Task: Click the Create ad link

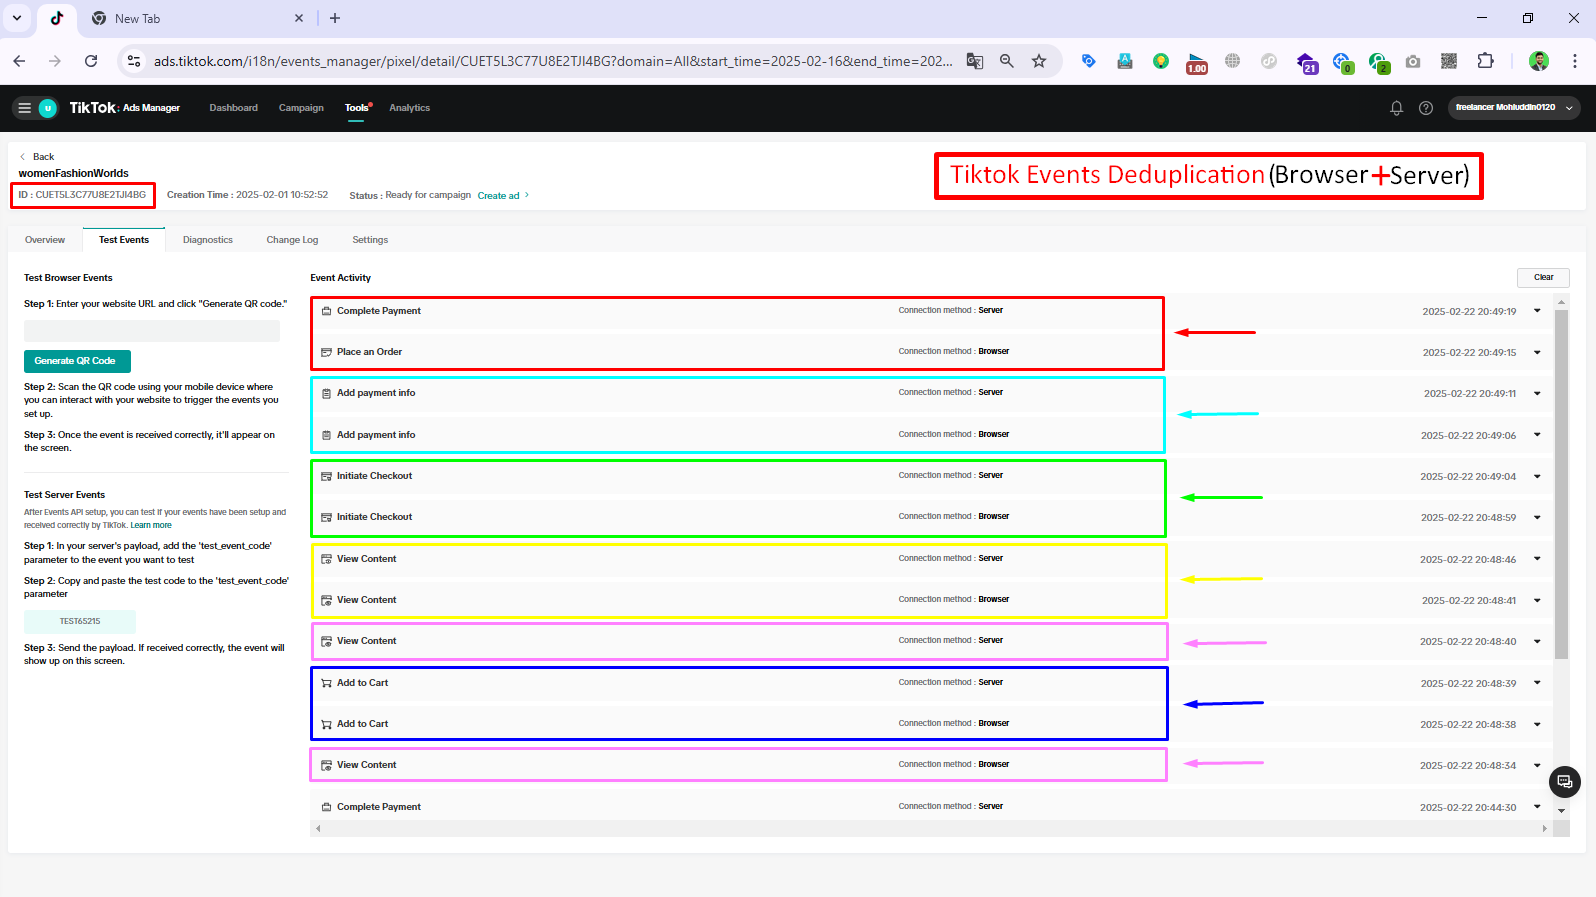Action: 499,196
